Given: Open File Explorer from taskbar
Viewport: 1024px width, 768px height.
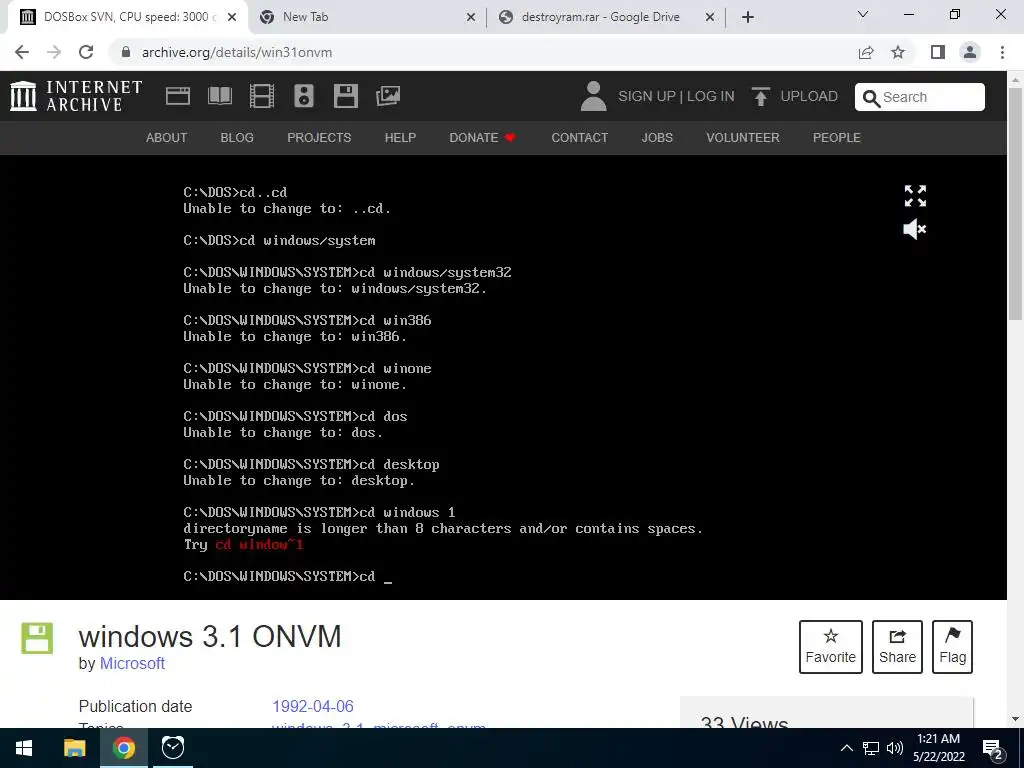Looking at the screenshot, I should (74, 748).
